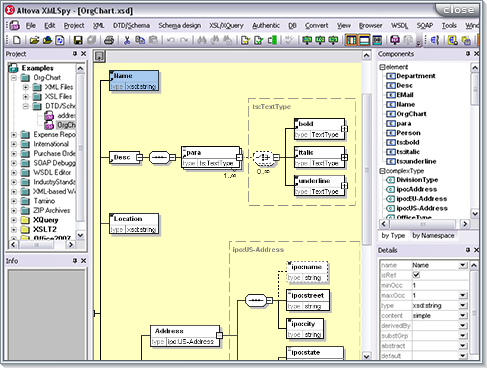487x368 pixels.
Task: Check well-formedness with the yellow checkmark icon
Action: click(245, 40)
